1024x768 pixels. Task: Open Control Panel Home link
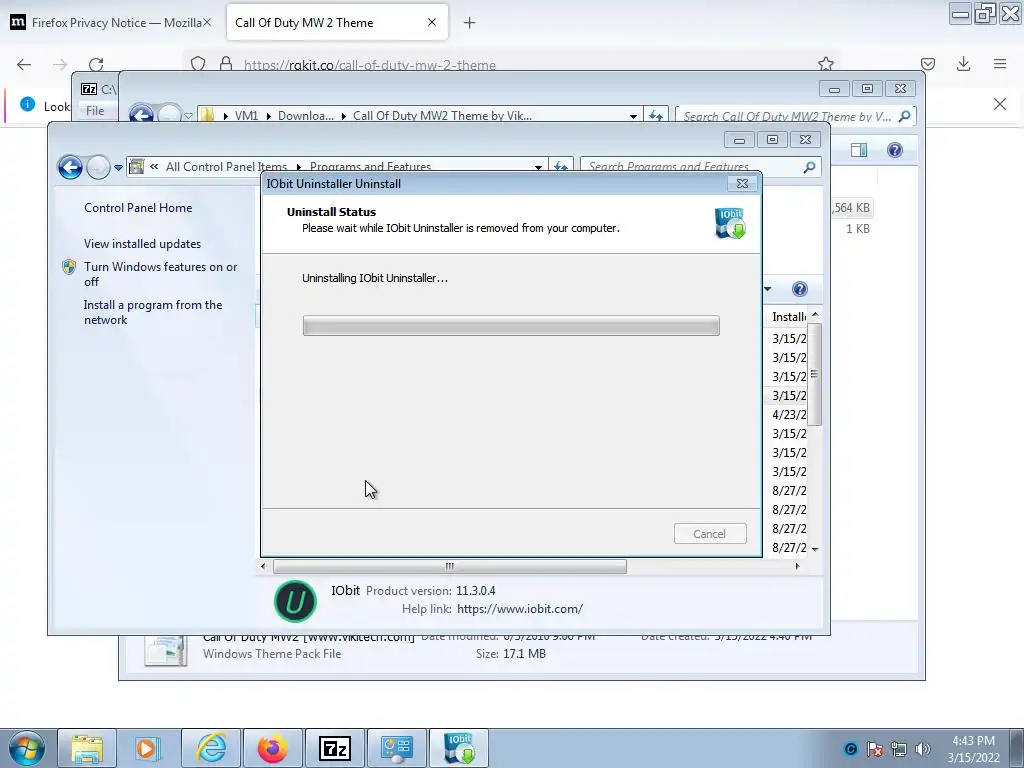(x=138, y=208)
